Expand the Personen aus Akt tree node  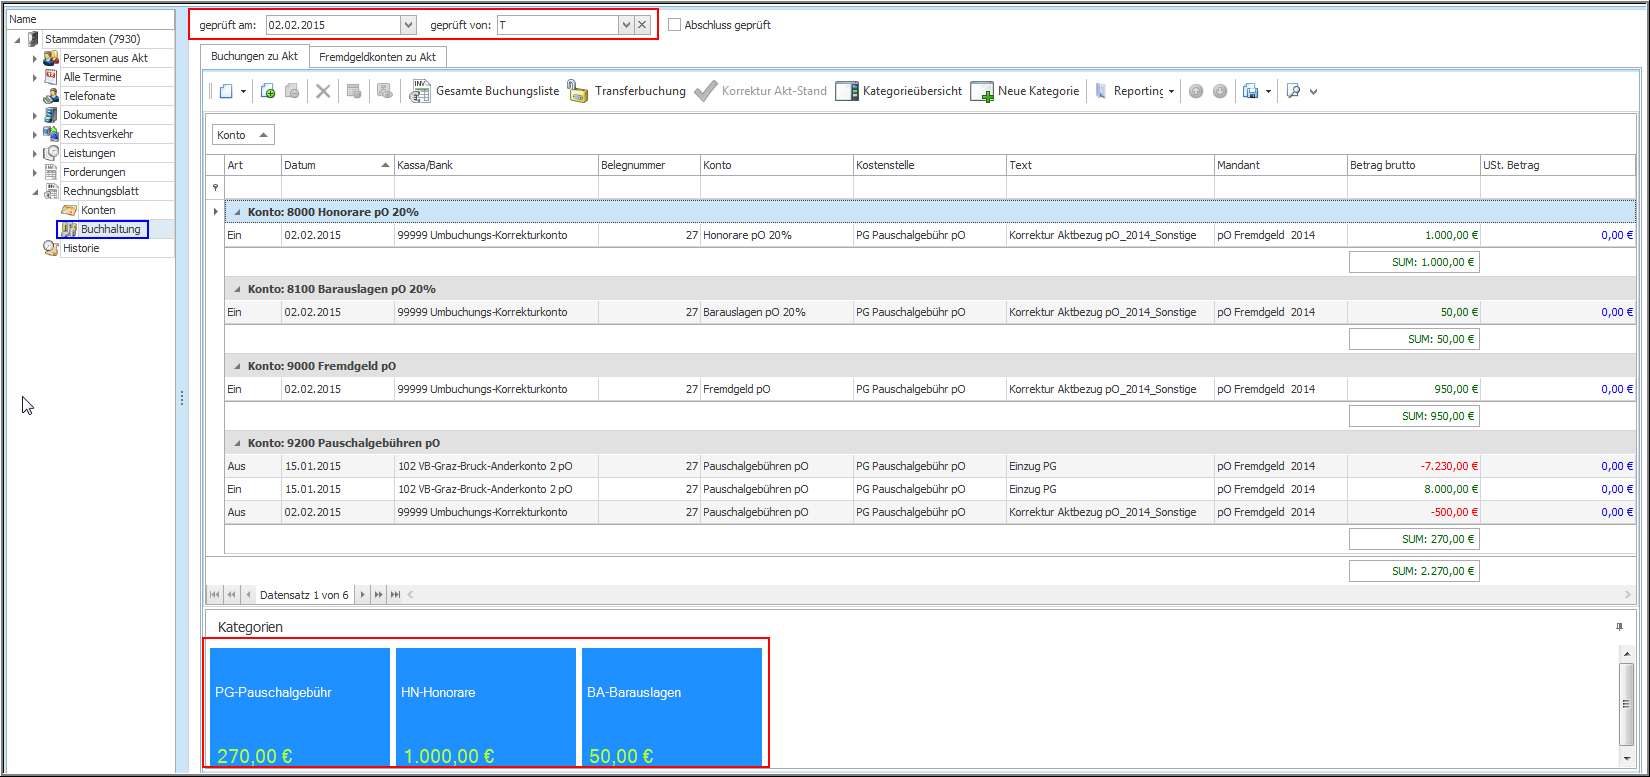point(34,58)
